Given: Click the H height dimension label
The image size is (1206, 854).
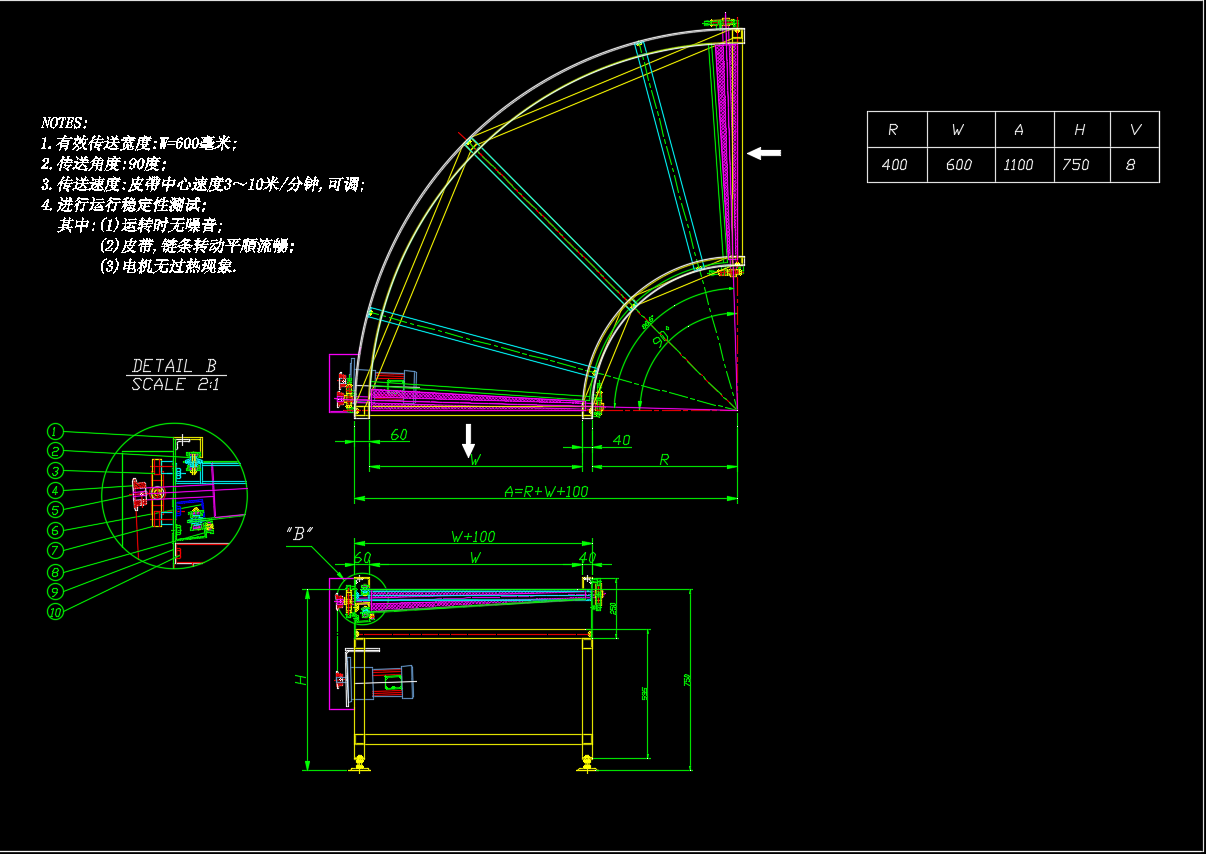Looking at the screenshot, I should 298,679.
